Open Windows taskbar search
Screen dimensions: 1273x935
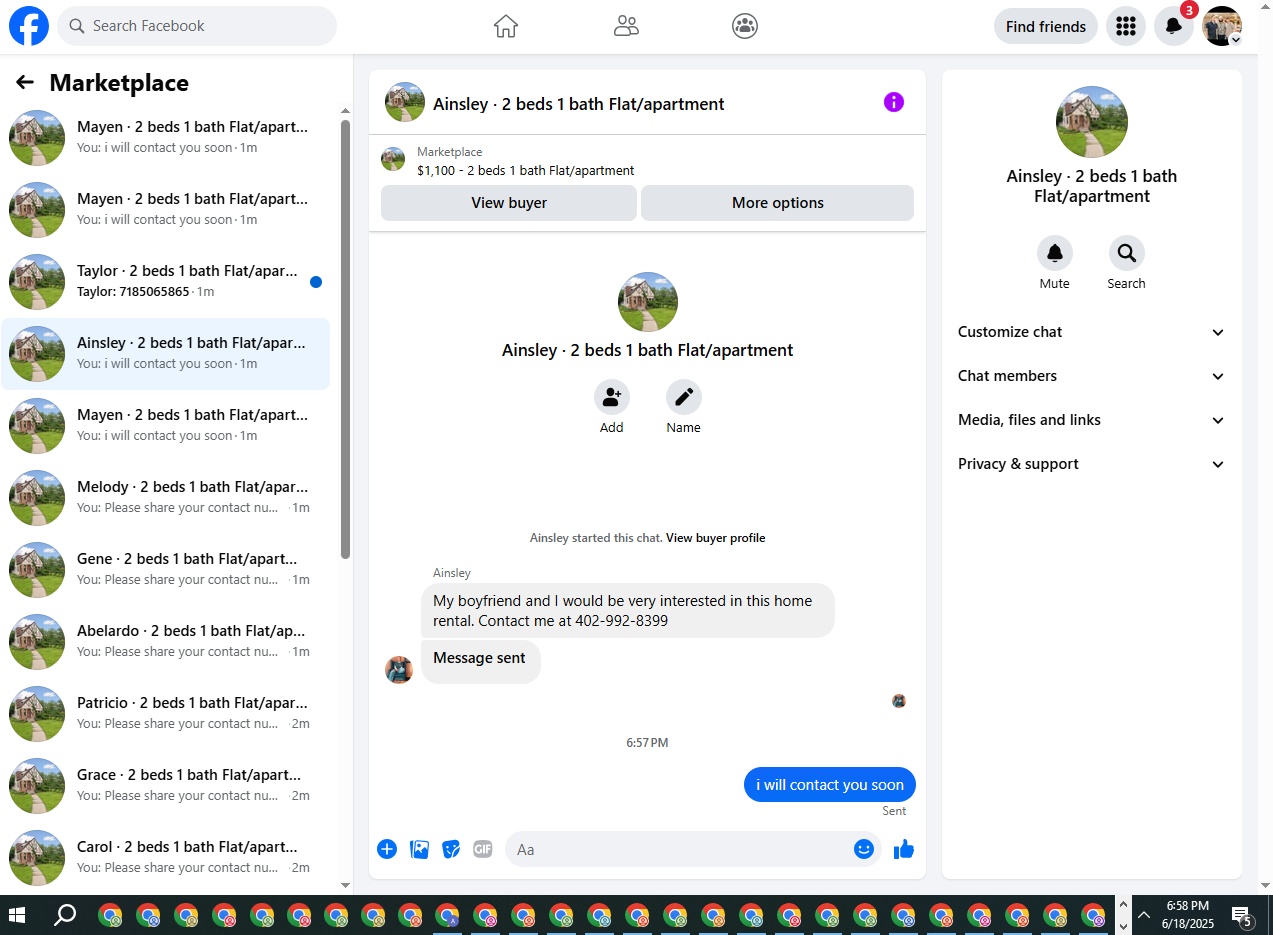point(65,915)
